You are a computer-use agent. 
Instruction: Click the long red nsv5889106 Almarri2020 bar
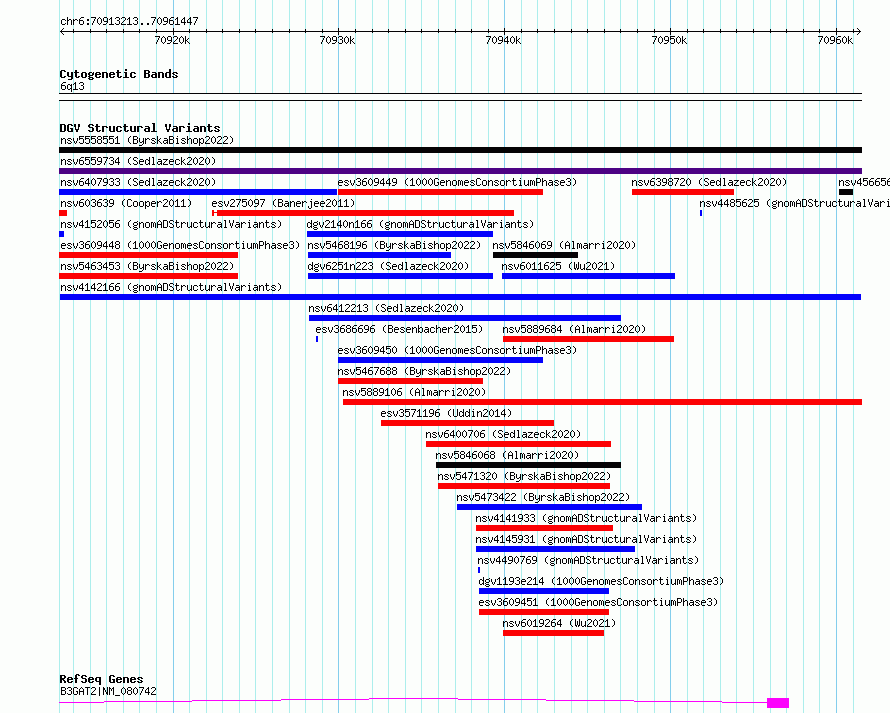pyautogui.click(x=602, y=402)
